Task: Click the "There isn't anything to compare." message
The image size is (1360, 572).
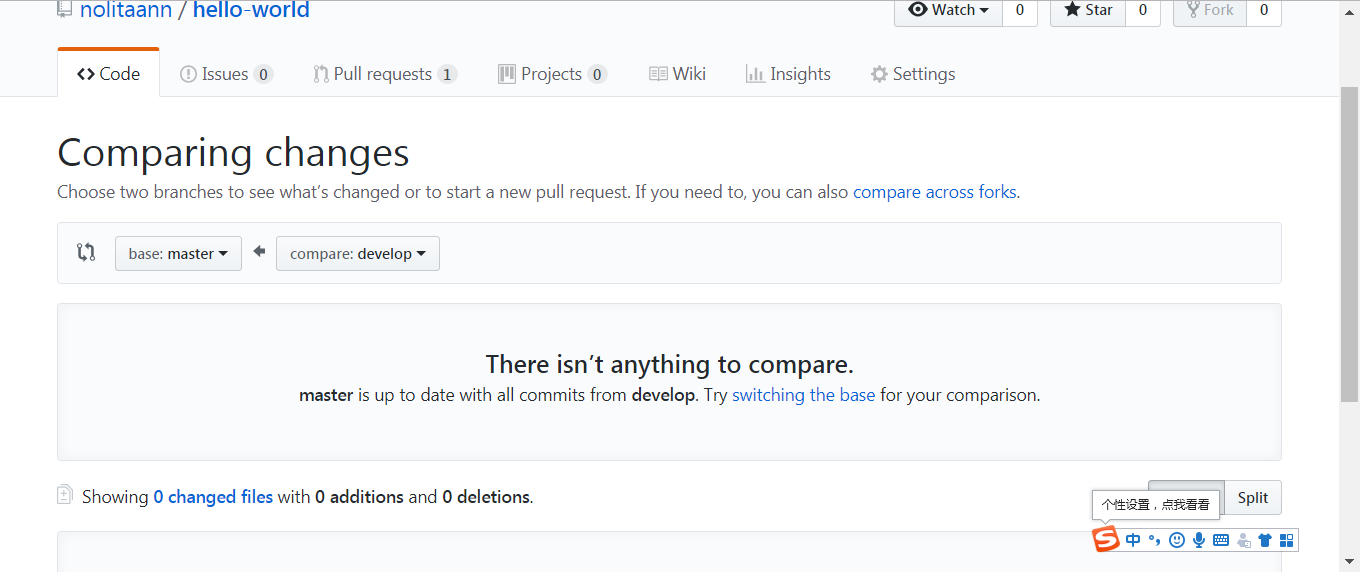Action: click(x=669, y=364)
